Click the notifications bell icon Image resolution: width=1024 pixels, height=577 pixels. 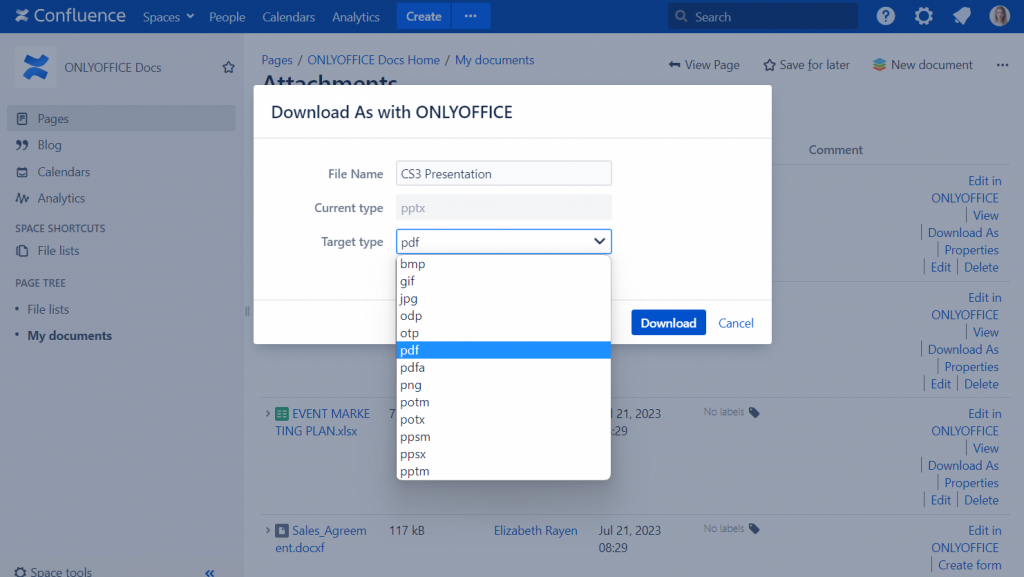[x=959, y=16]
